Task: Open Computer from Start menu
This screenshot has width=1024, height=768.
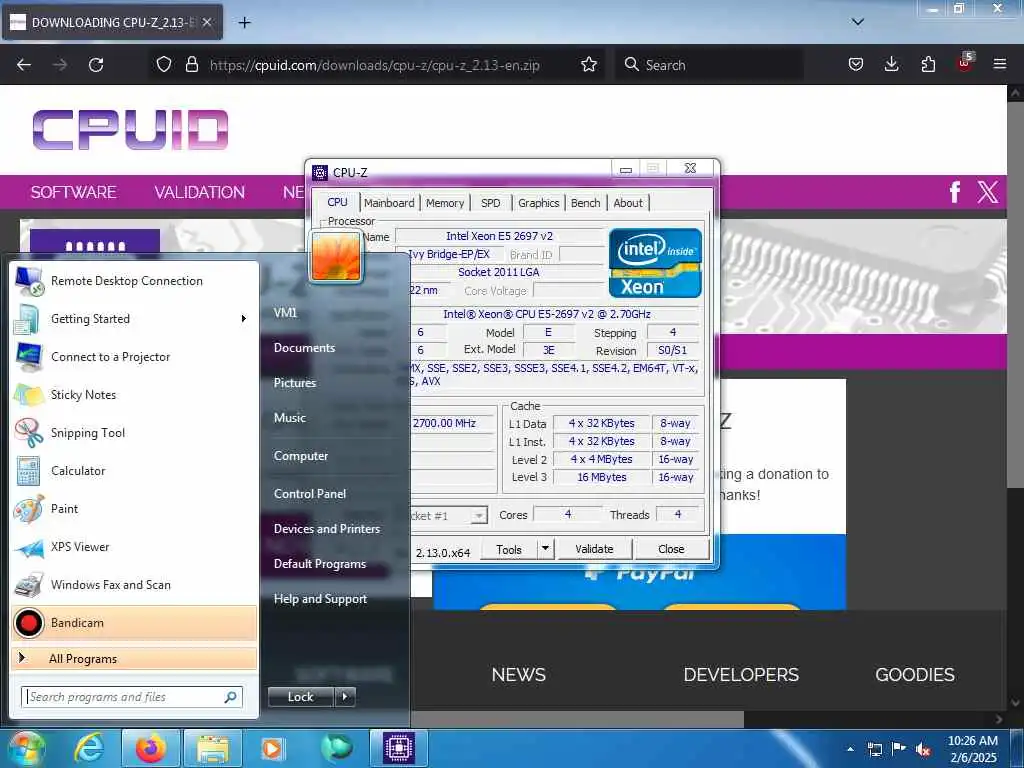Action: coord(301,455)
